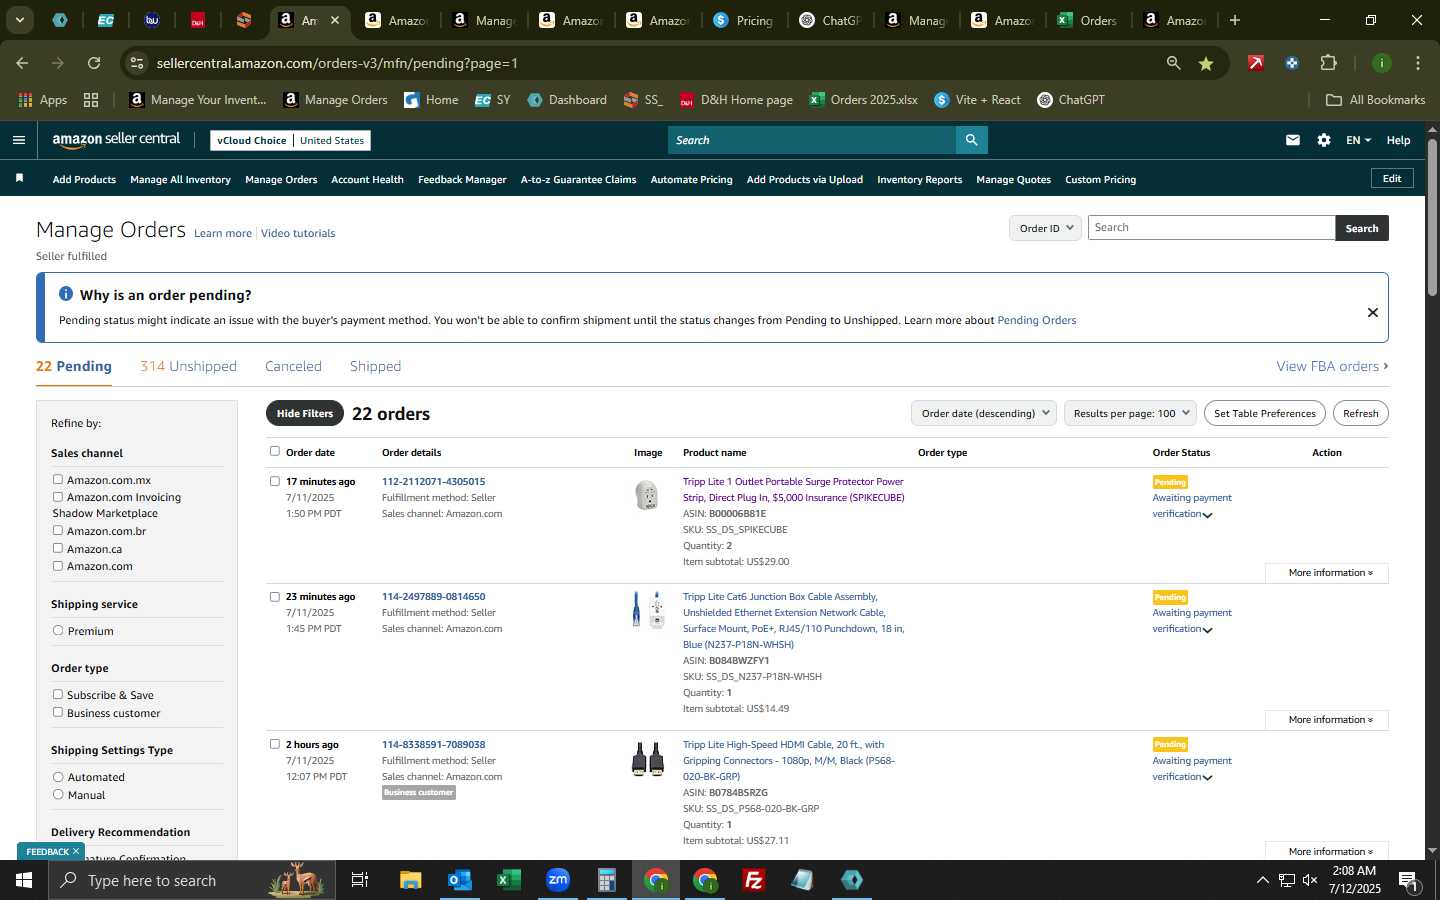Open Account Health menu item
Viewport: 1440px width, 900px height.
pyautogui.click(x=367, y=179)
